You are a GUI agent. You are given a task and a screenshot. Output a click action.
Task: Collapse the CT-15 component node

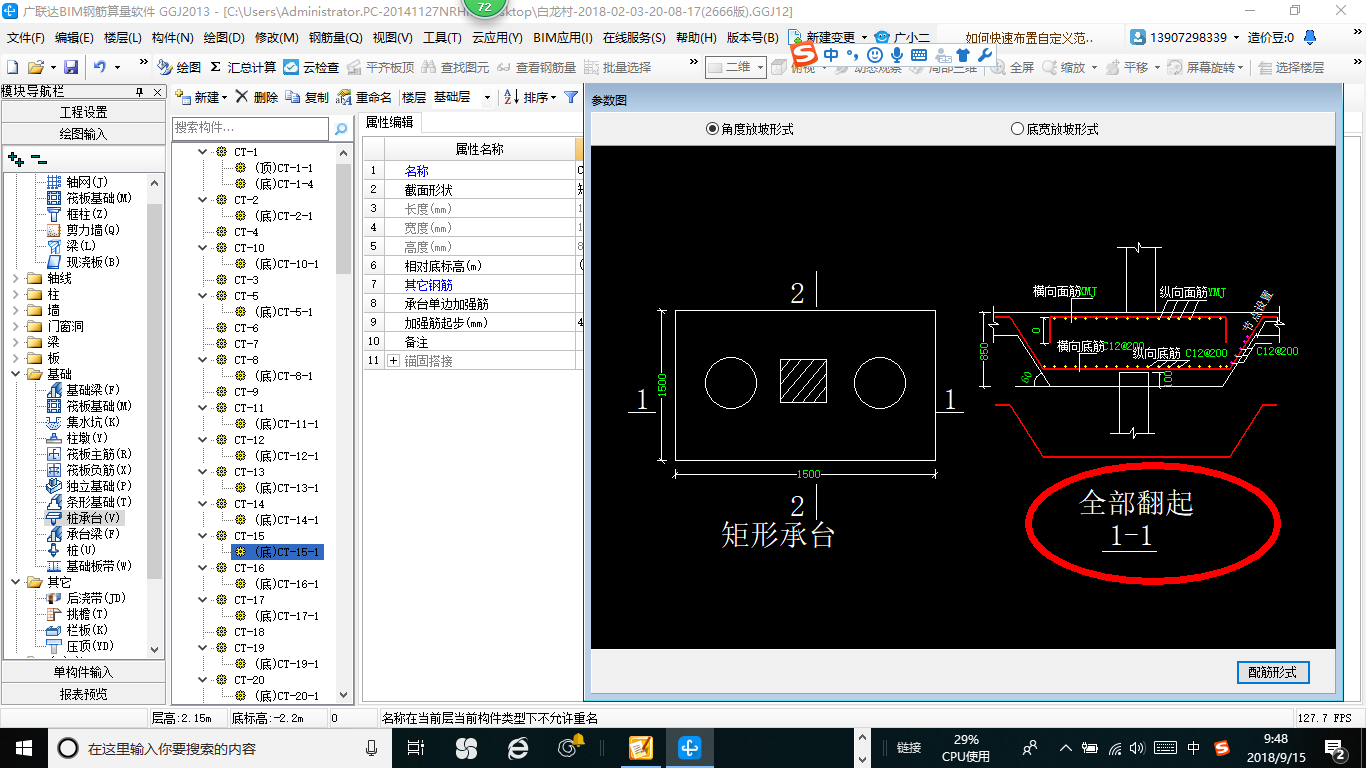click(202, 536)
